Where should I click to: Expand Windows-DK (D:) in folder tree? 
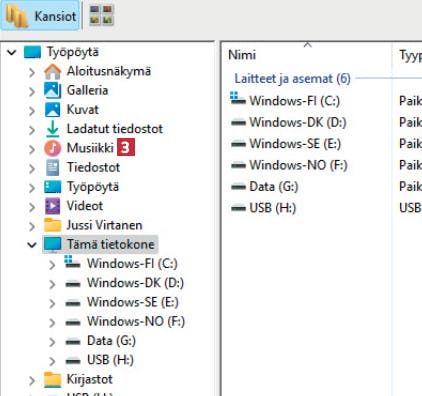coord(52,284)
